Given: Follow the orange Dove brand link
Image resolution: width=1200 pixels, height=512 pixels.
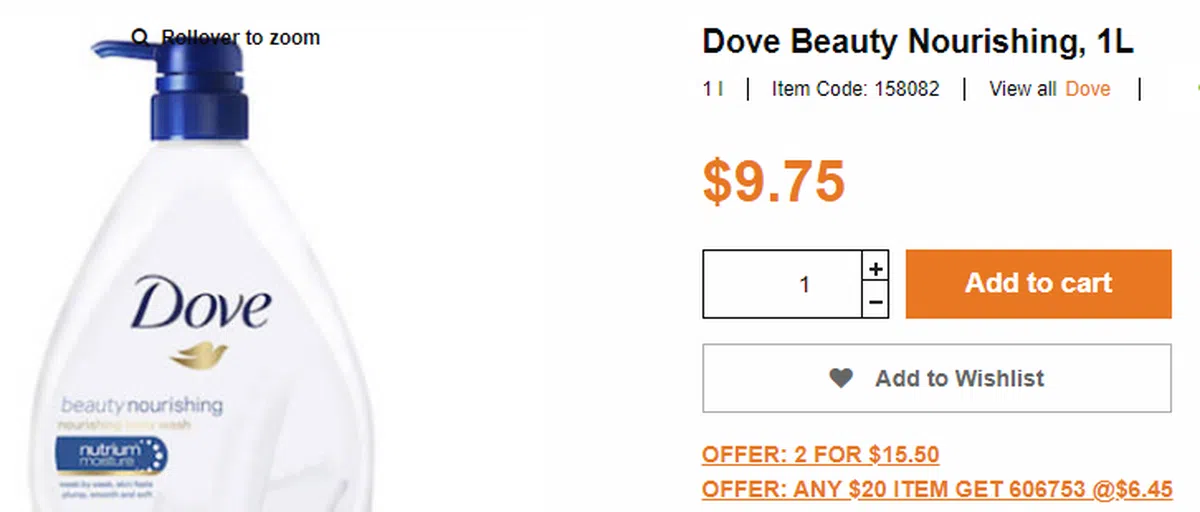Looking at the screenshot, I should coord(1087,89).
